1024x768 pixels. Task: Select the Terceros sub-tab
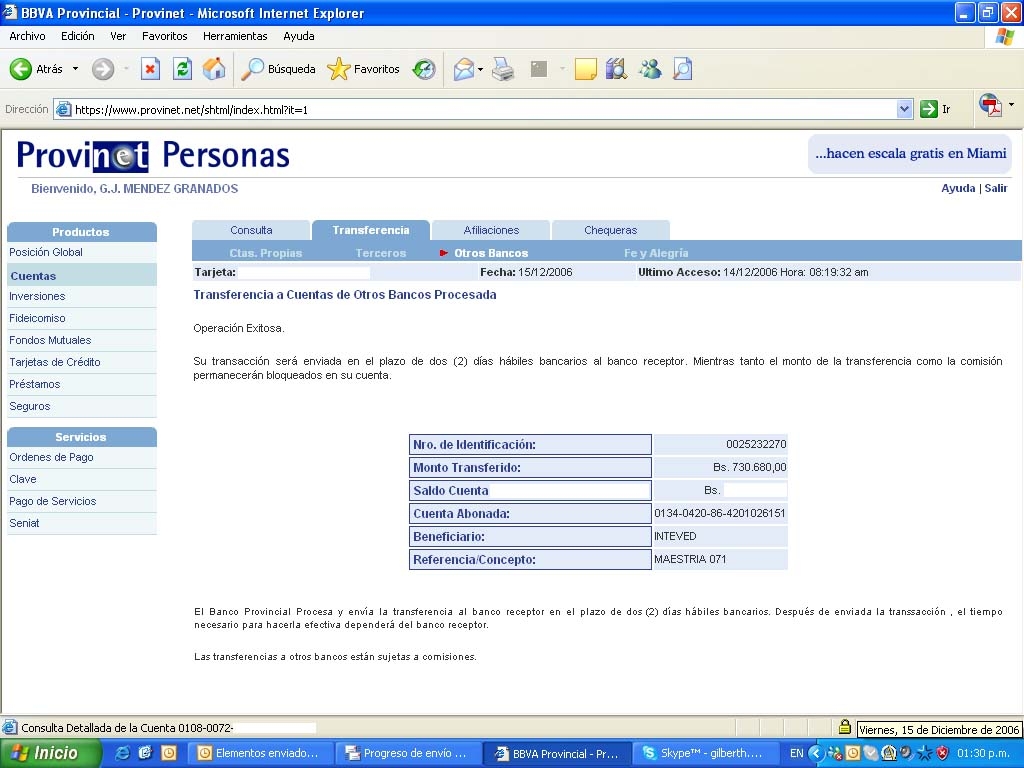[x=381, y=253]
